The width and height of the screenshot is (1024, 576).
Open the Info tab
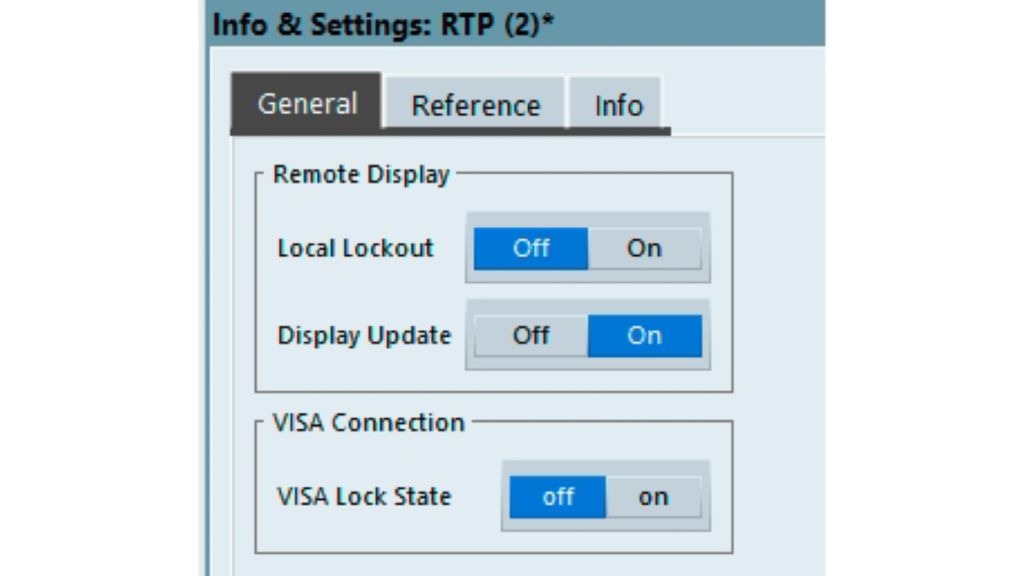617,104
